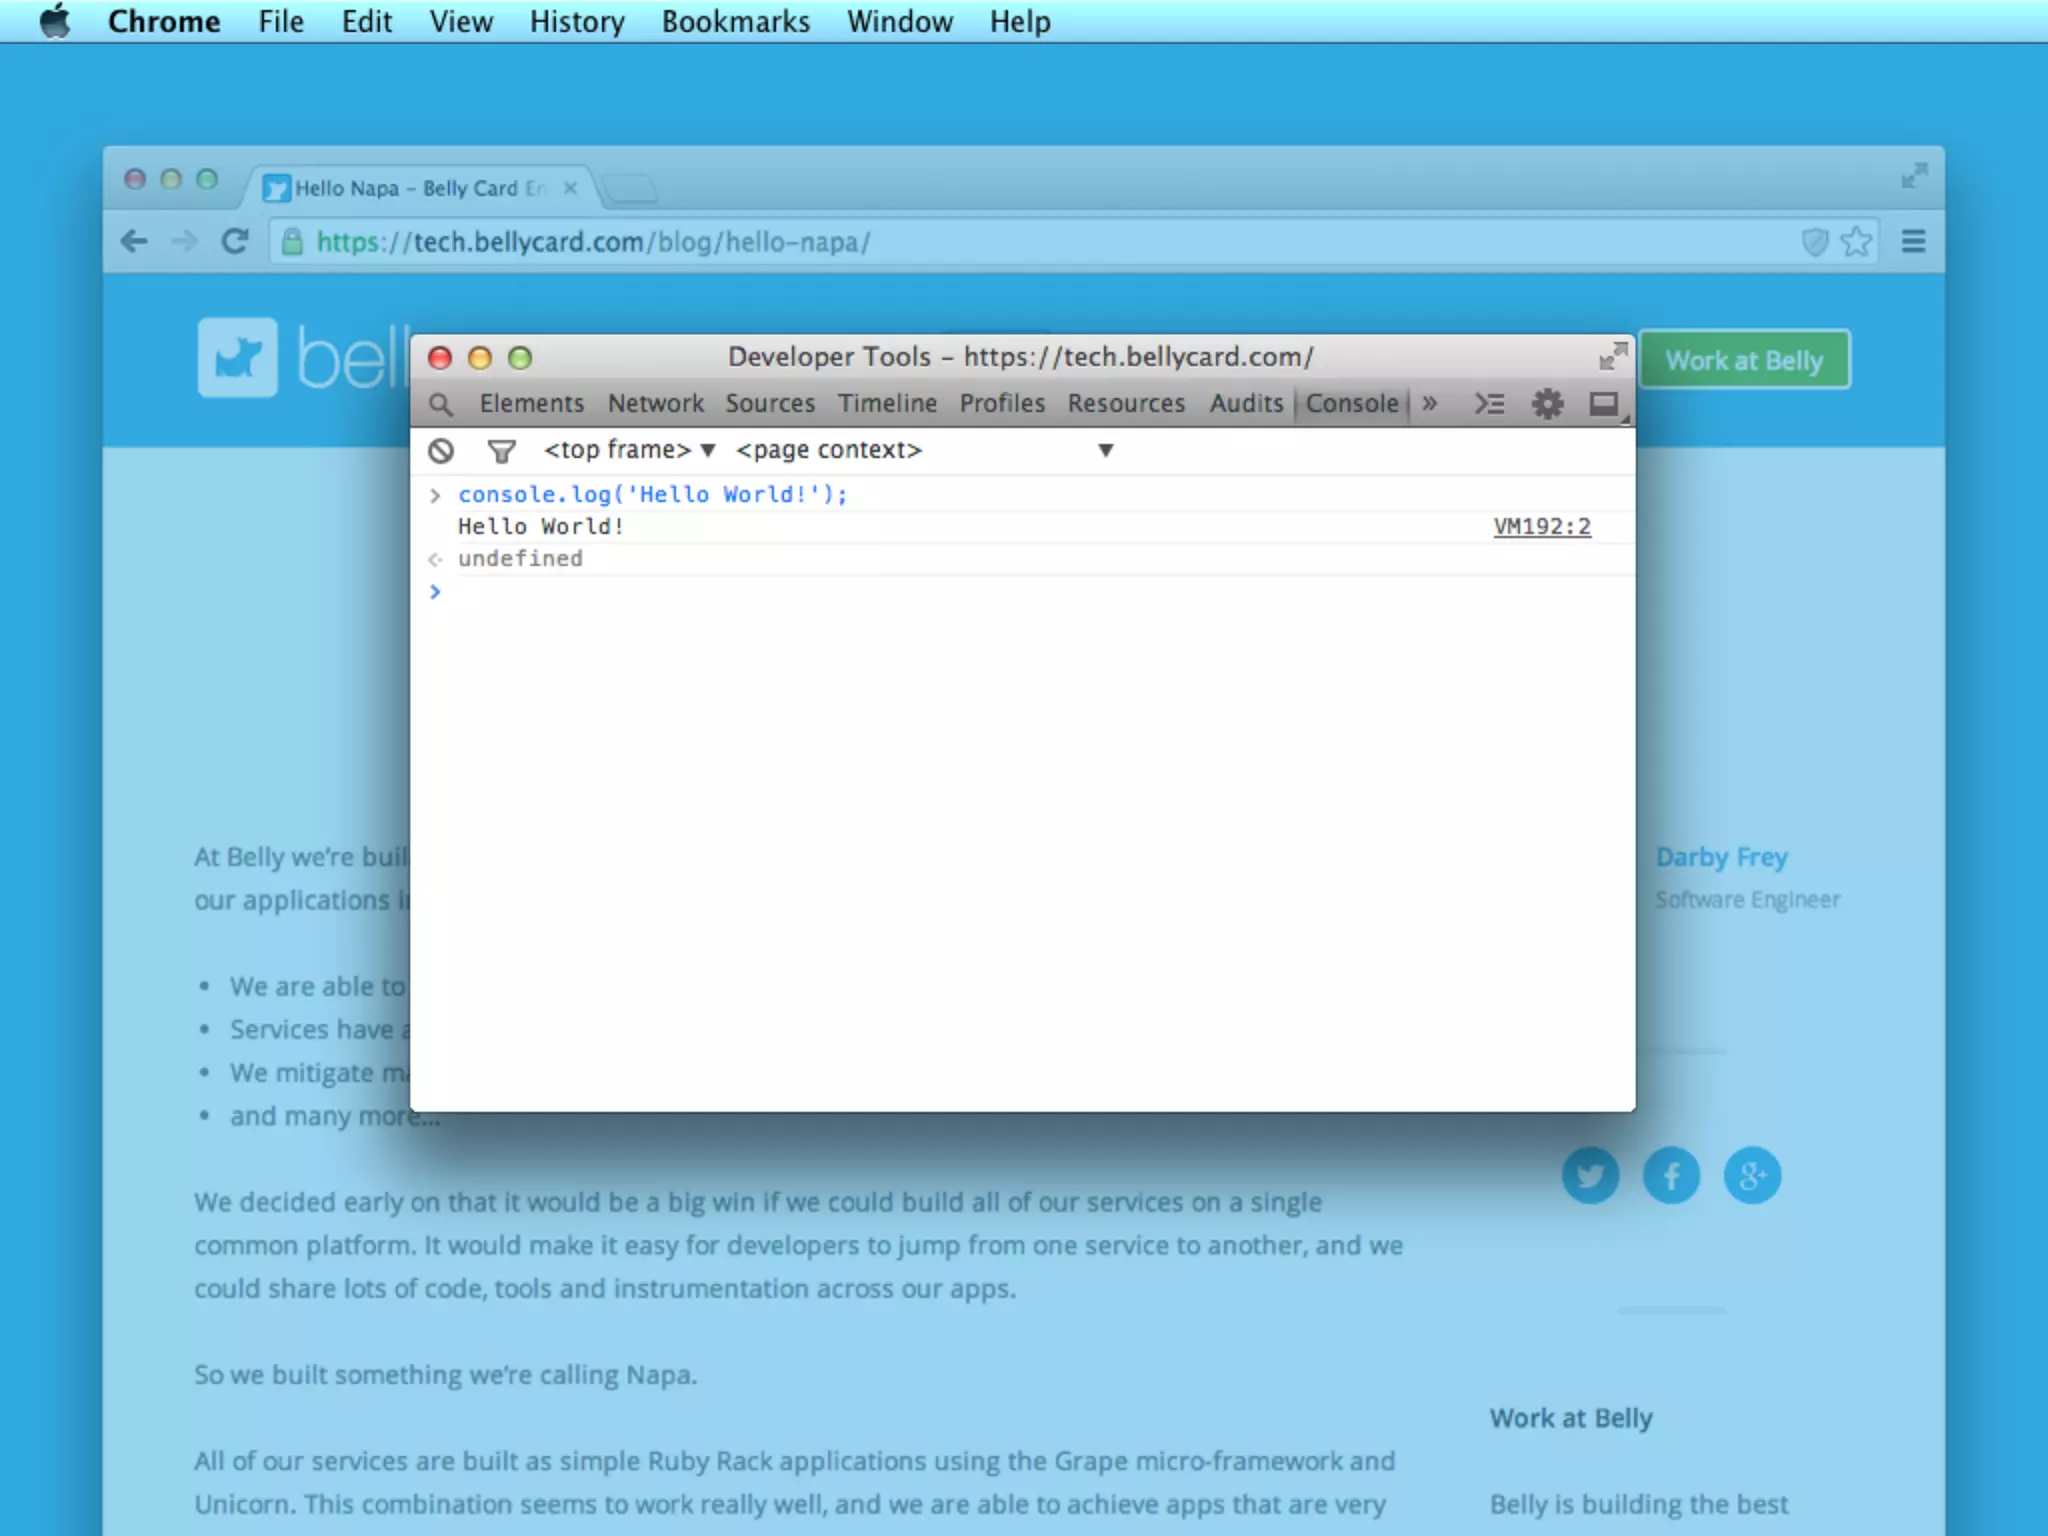Viewport: 2048px width, 1536px height.
Task: Open the top frame selector dropdown
Action: [x=629, y=450]
